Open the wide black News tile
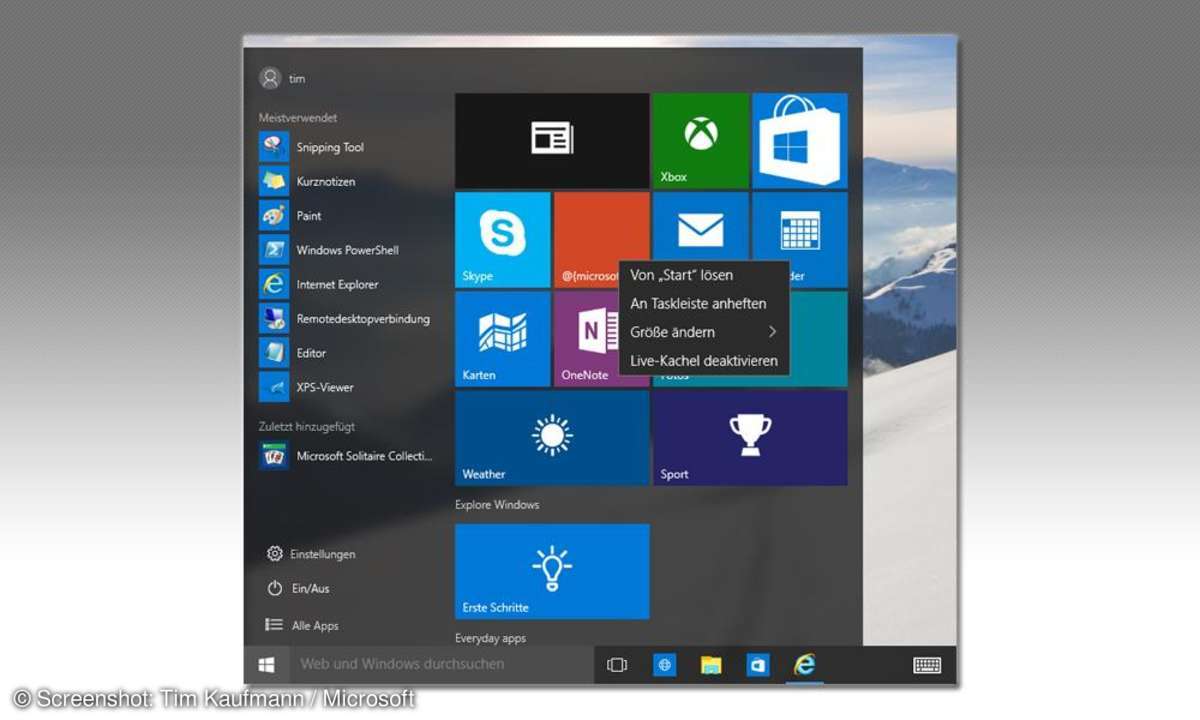 pyautogui.click(x=552, y=141)
